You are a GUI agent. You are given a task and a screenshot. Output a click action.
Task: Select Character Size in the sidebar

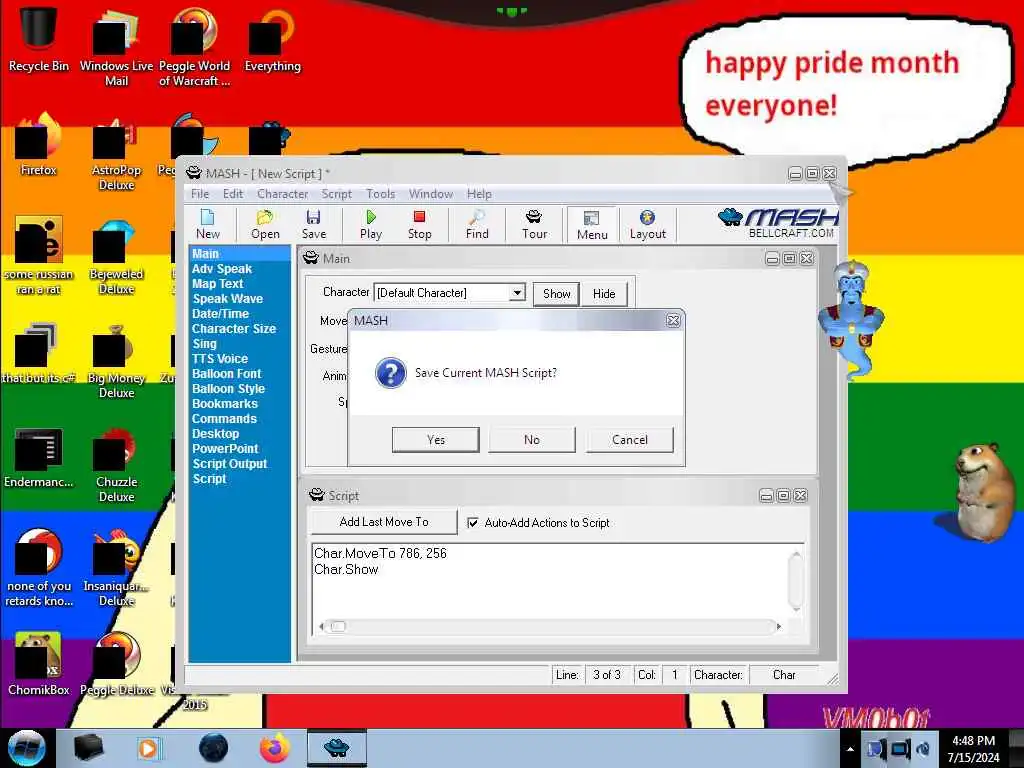[234, 328]
